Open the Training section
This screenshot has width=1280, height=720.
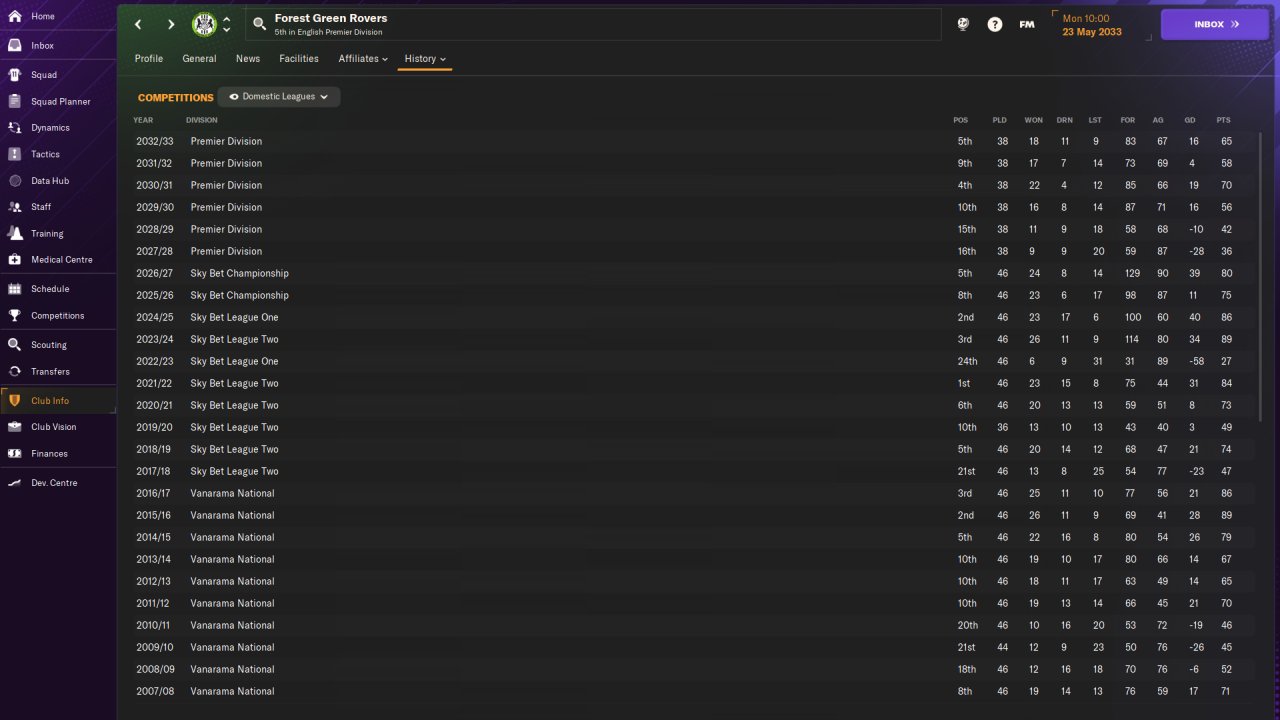(58, 233)
